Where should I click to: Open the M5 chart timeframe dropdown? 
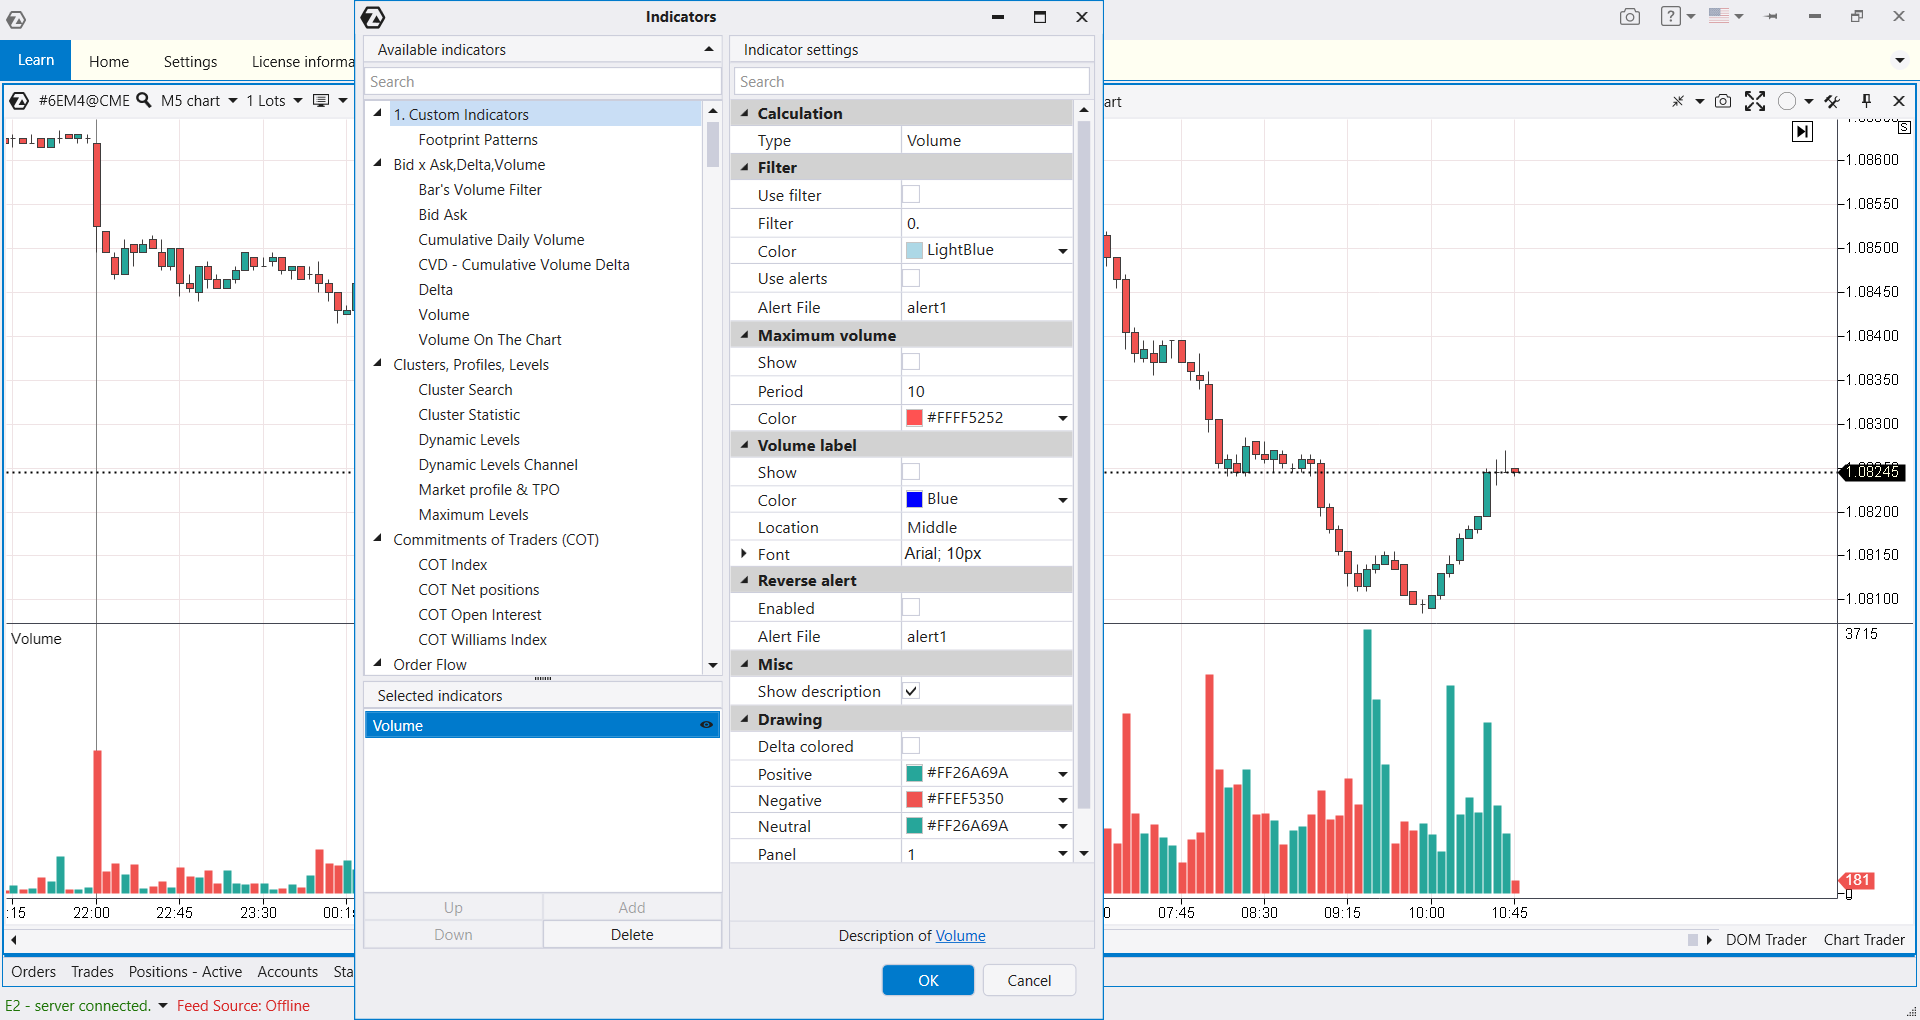[x=199, y=101]
